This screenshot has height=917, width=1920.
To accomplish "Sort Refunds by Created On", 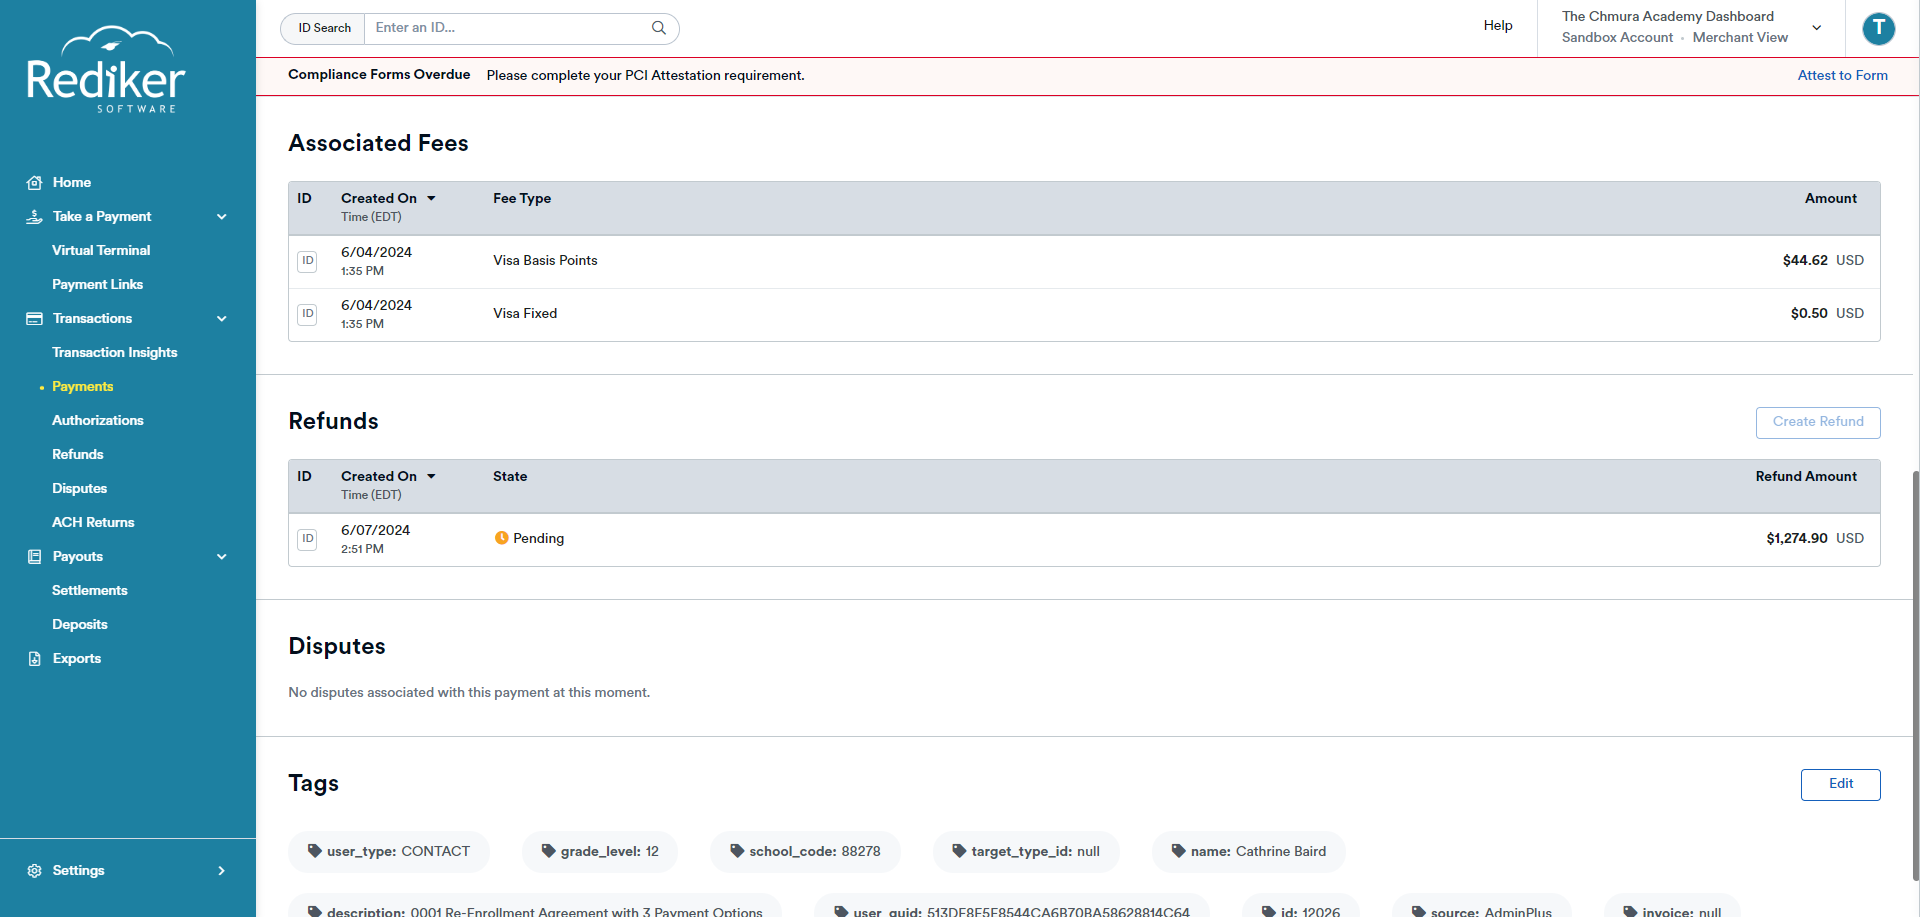I will (x=388, y=476).
